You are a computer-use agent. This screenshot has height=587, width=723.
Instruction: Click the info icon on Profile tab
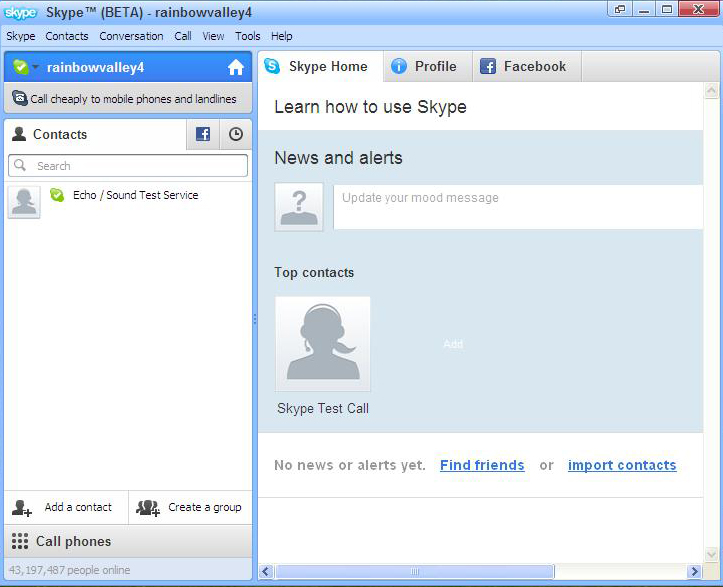(399, 66)
